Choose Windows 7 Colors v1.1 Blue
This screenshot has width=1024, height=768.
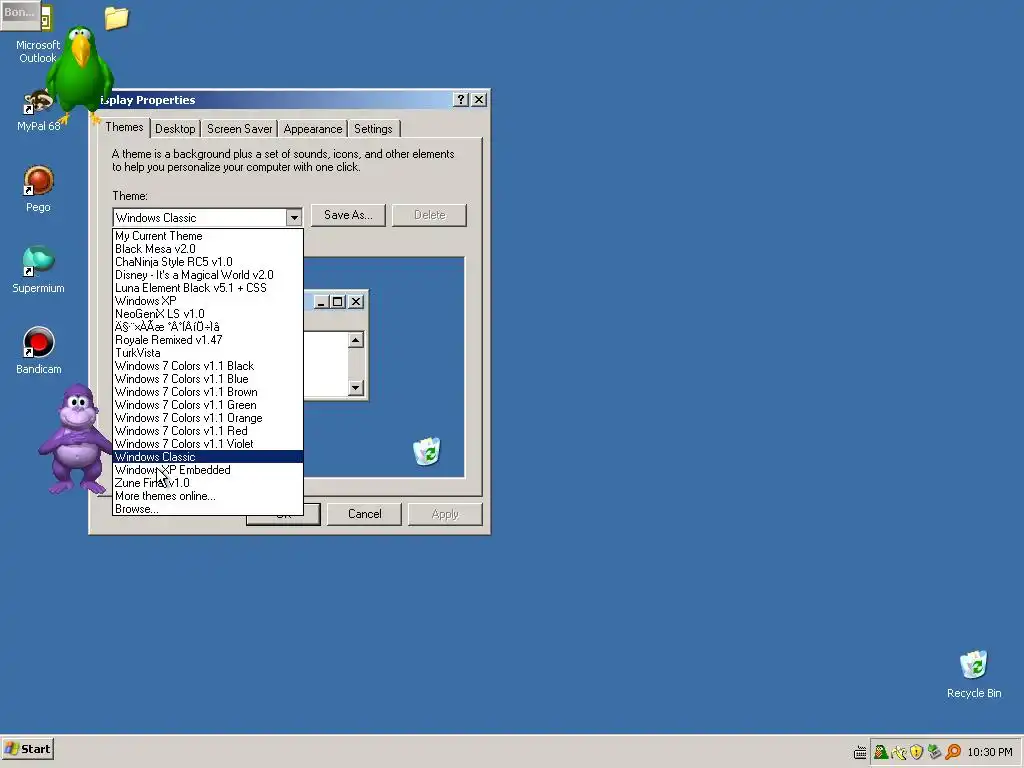(x=208, y=379)
